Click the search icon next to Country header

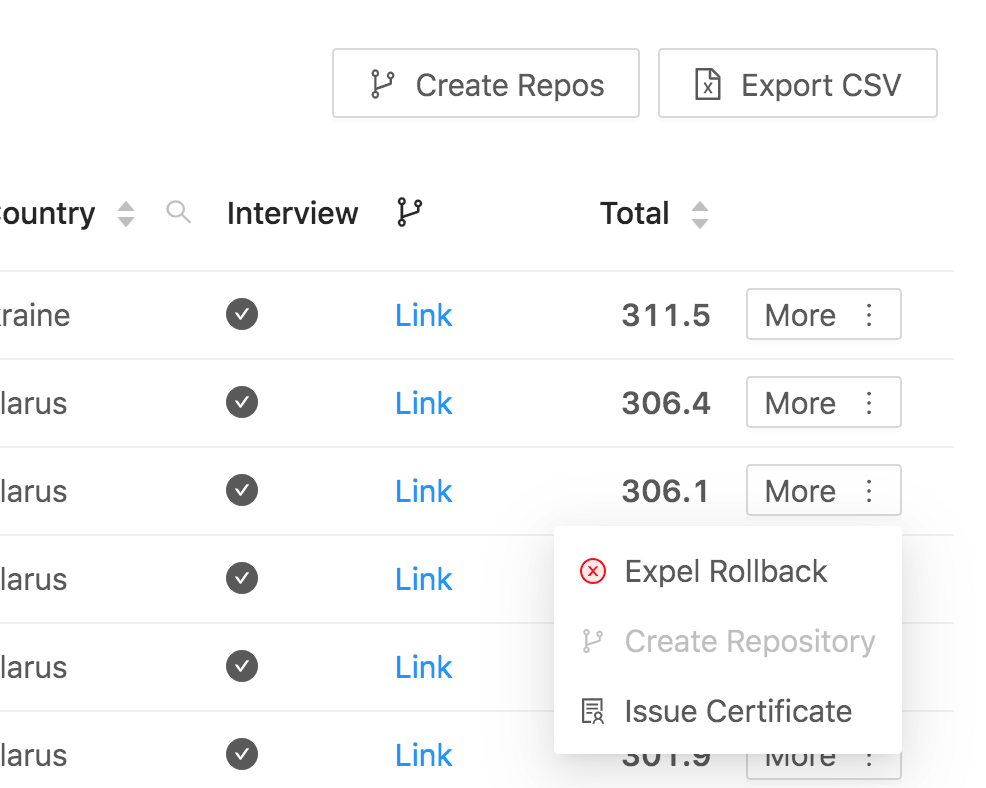(x=179, y=213)
